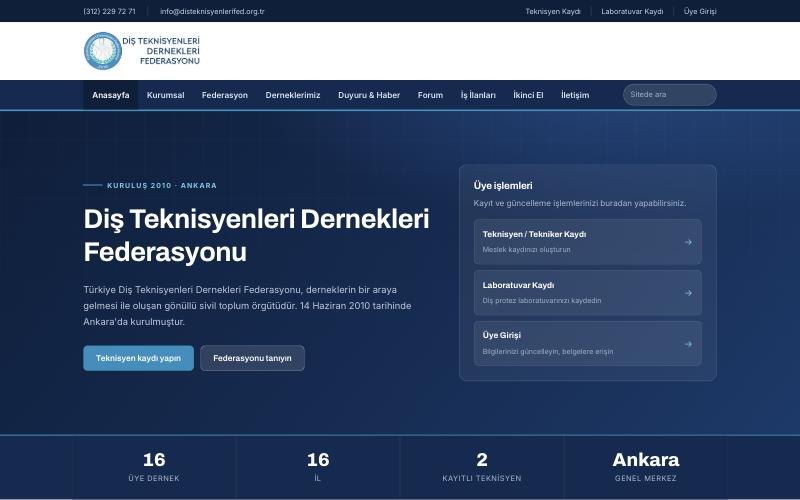Image resolution: width=800 pixels, height=500 pixels.
Task: Click arrow icon on Üye Girişi card
Action: tap(688, 344)
